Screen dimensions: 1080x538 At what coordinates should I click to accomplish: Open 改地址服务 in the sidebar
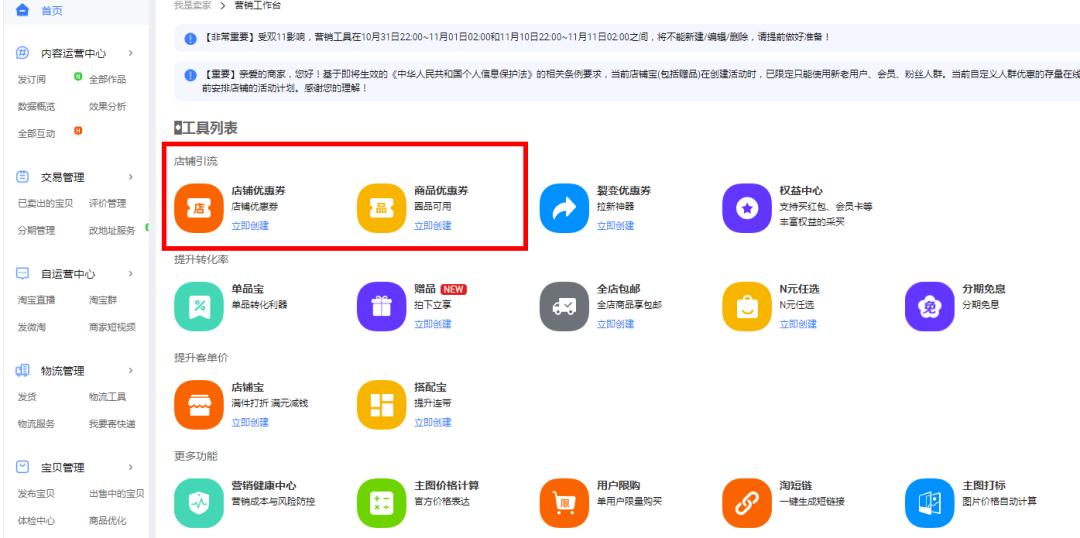point(112,231)
